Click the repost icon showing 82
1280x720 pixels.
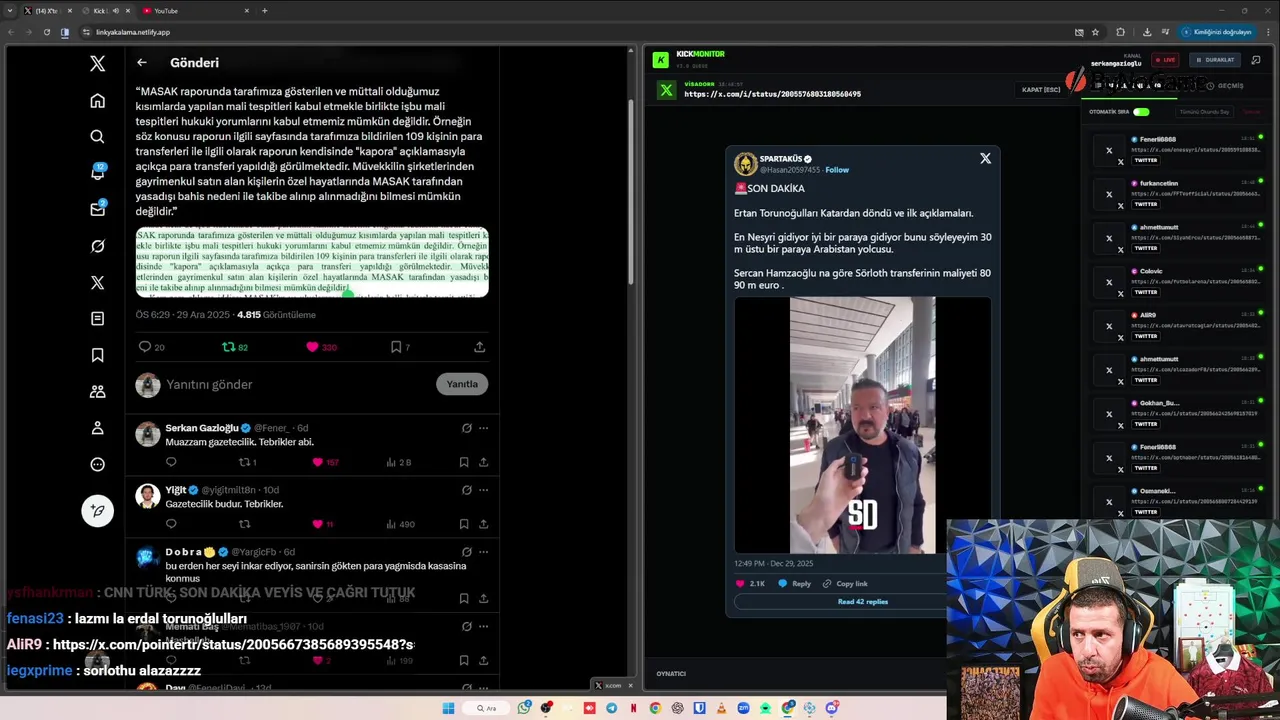228,347
